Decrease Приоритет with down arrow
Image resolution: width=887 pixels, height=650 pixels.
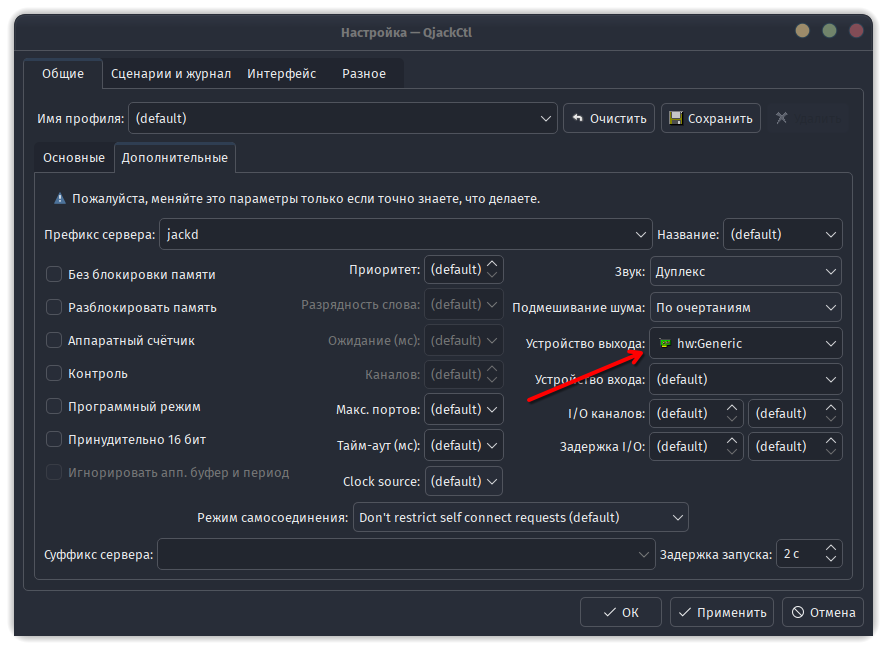[x=492, y=275]
